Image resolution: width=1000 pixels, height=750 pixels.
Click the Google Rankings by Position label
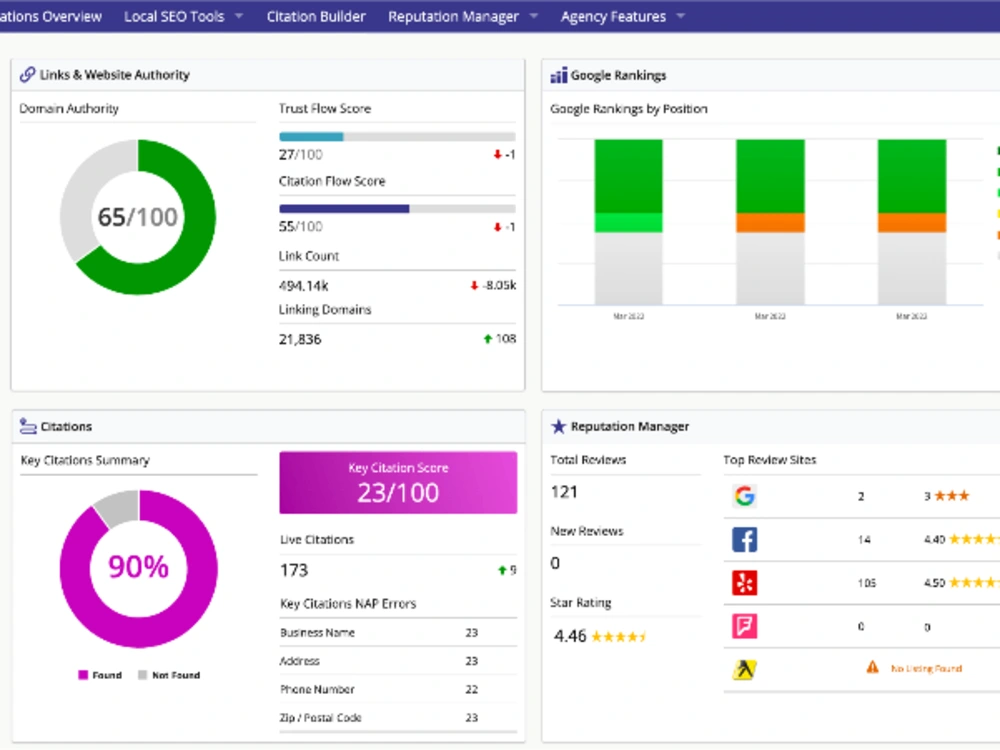(629, 109)
